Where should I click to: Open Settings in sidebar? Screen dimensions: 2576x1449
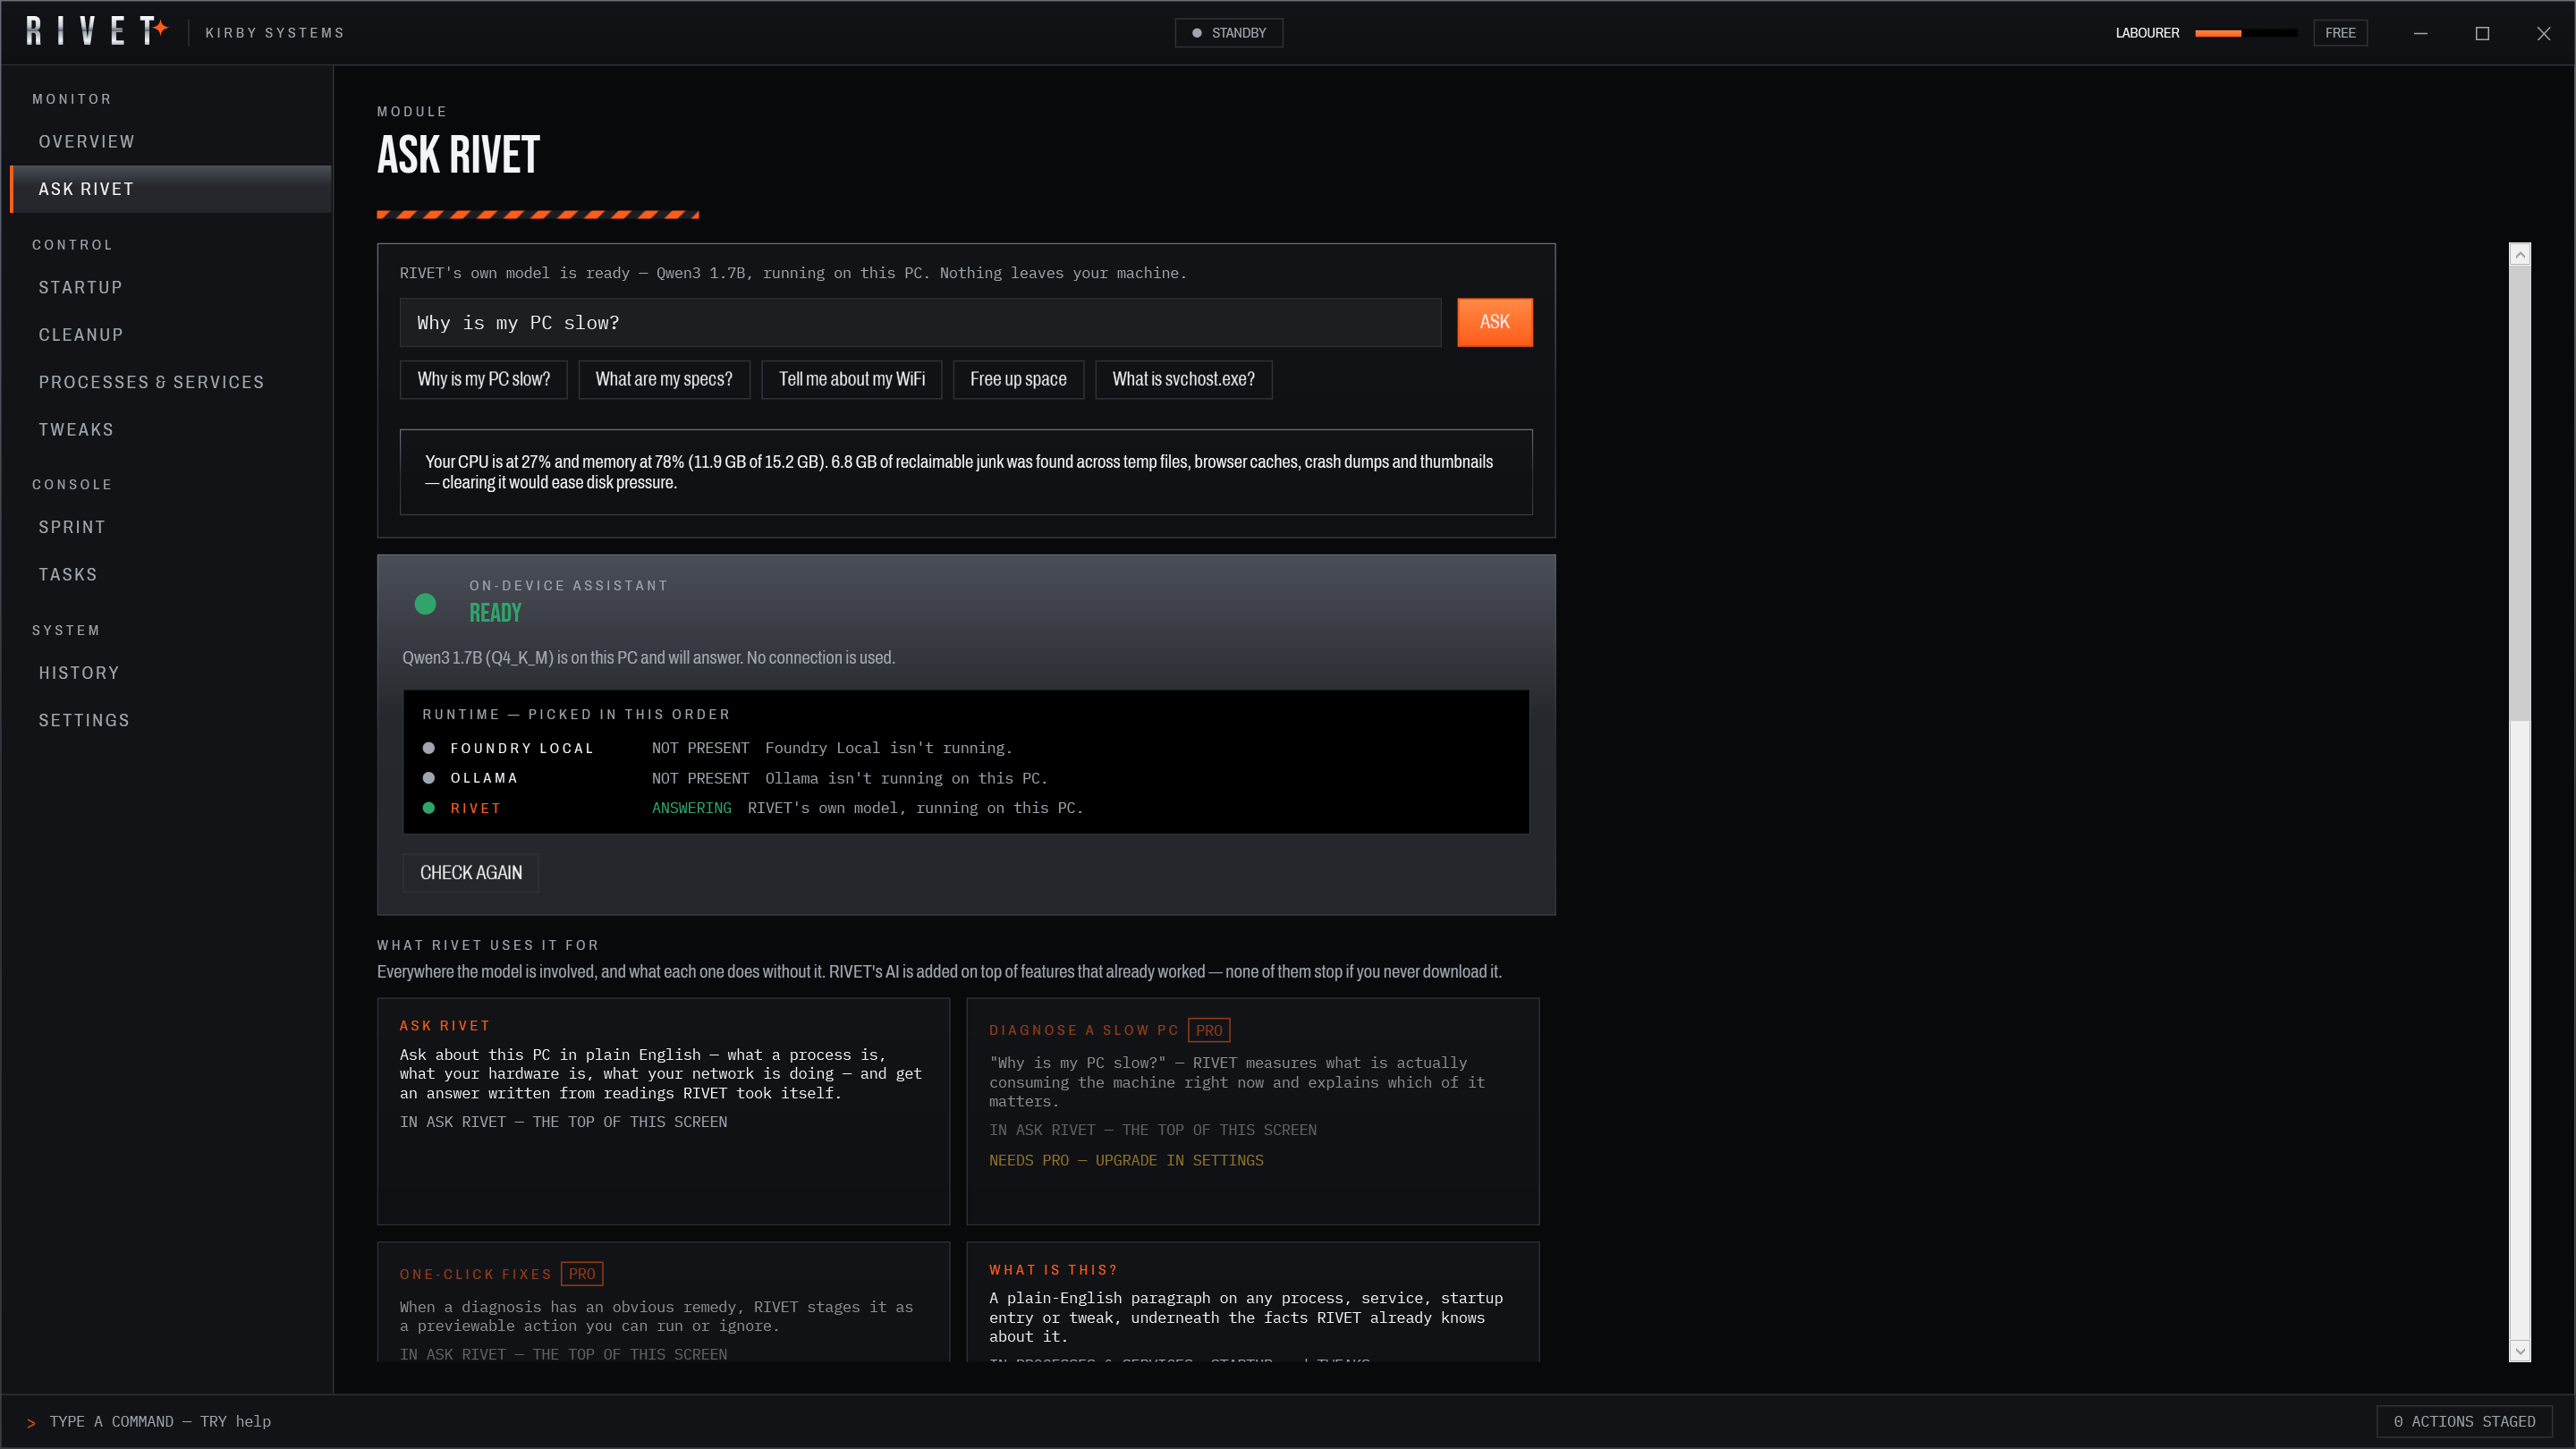click(x=170, y=721)
